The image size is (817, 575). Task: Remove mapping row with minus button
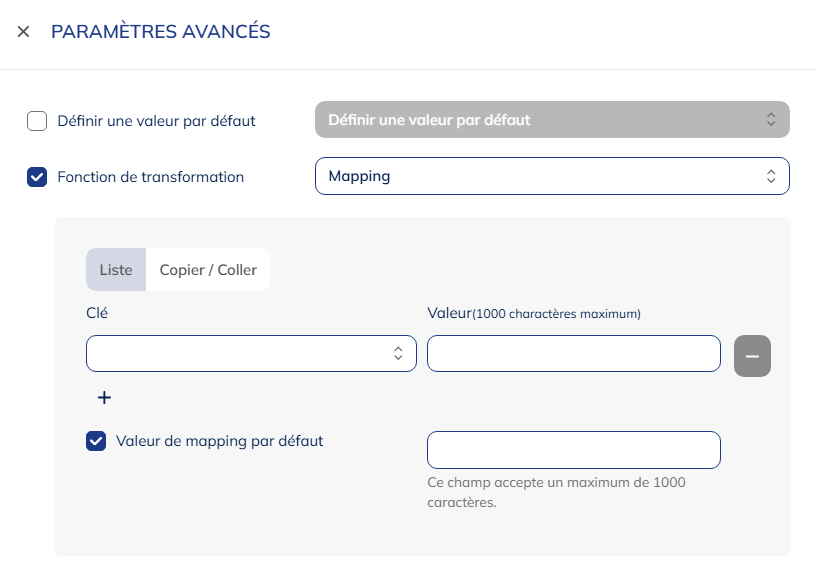752,356
